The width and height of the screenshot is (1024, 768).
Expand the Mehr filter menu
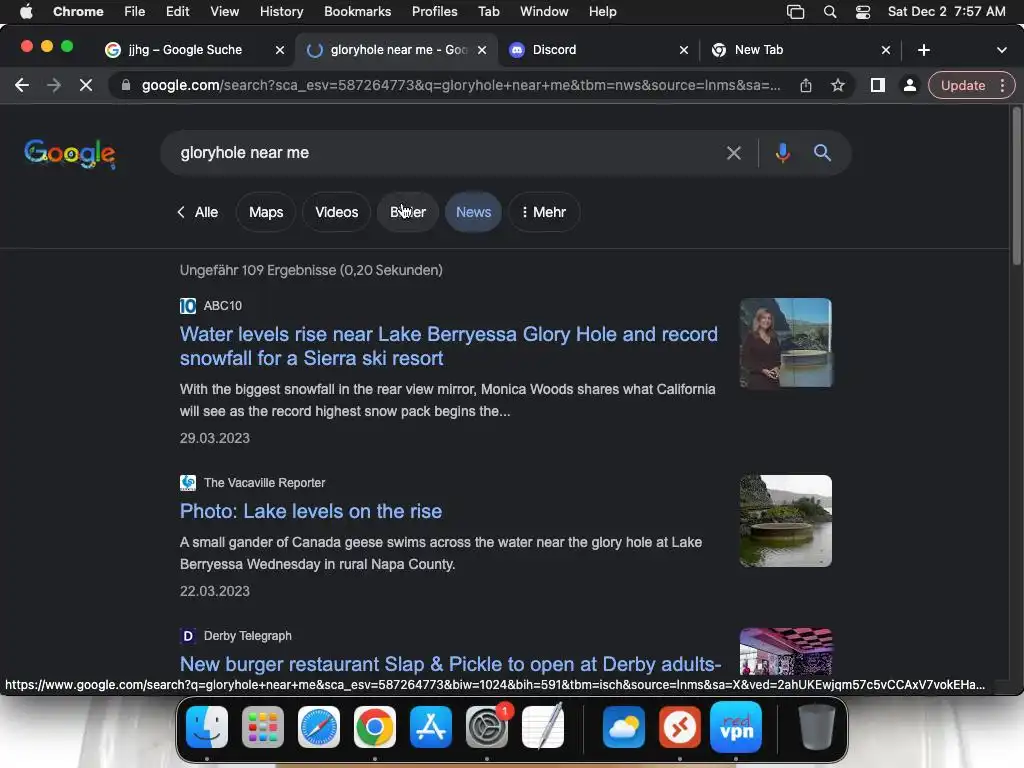[x=543, y=212]
